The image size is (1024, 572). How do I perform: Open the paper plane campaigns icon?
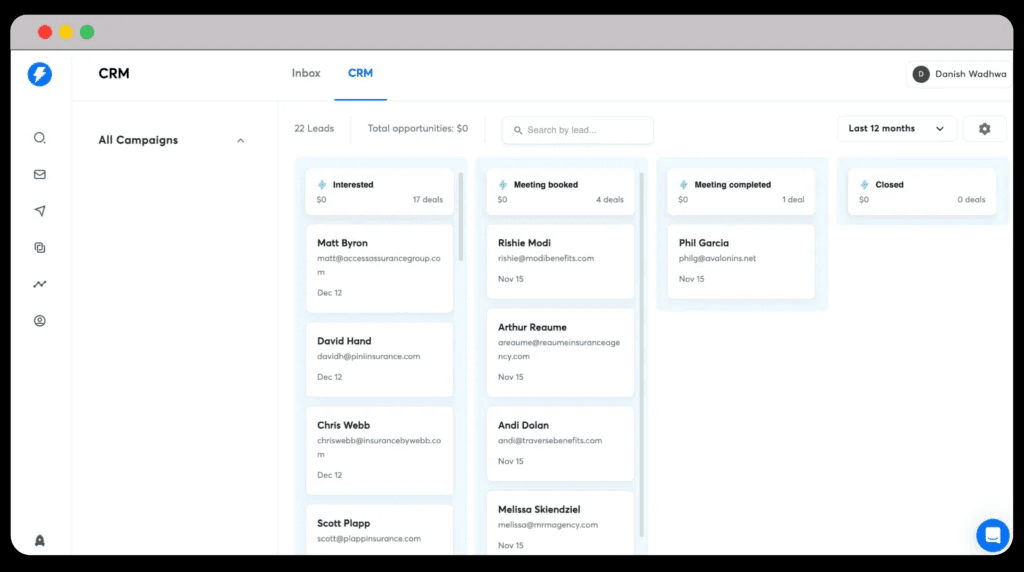[x=40, y=211]
